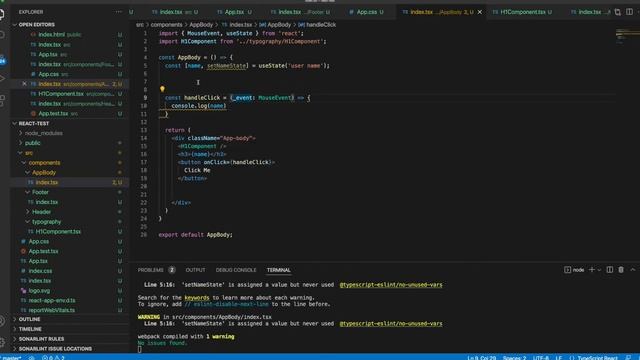Close the active AppBody index.tsx tab

click(480, 12)
